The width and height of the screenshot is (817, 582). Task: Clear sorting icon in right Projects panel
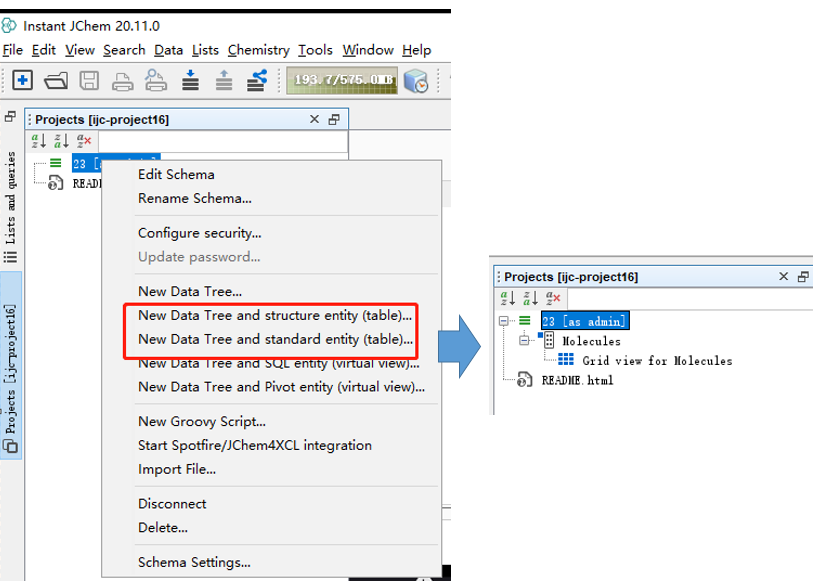click(553, 299)
